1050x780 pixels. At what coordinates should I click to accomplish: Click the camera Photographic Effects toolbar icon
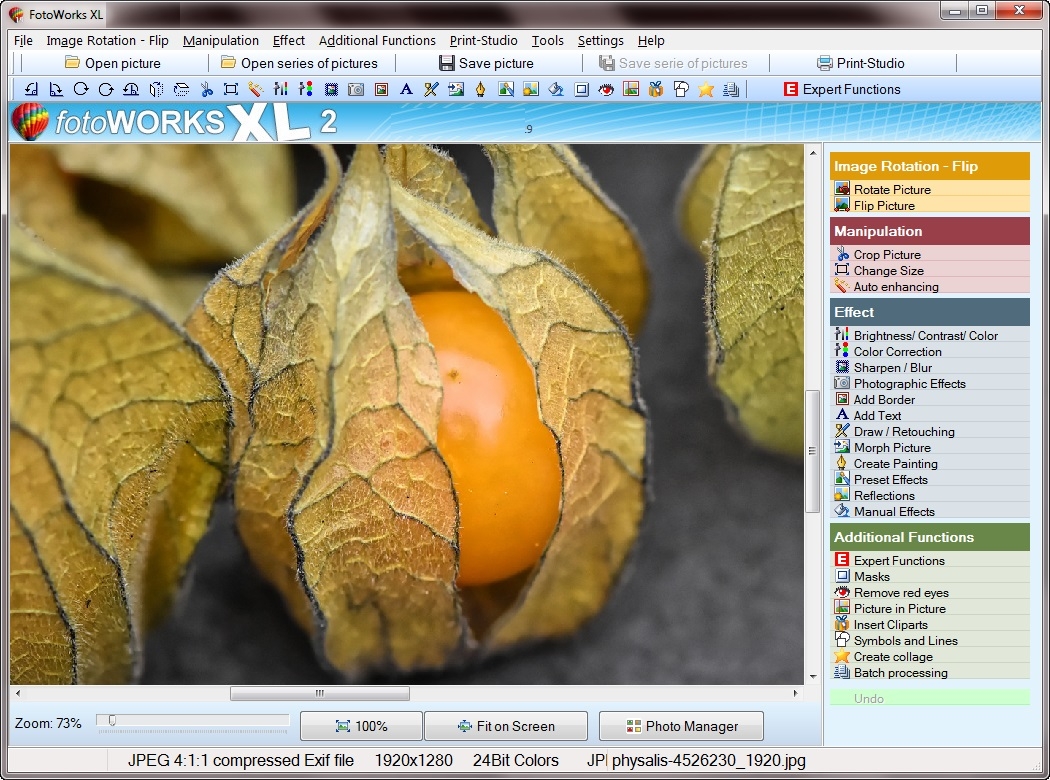pos(356,89)
